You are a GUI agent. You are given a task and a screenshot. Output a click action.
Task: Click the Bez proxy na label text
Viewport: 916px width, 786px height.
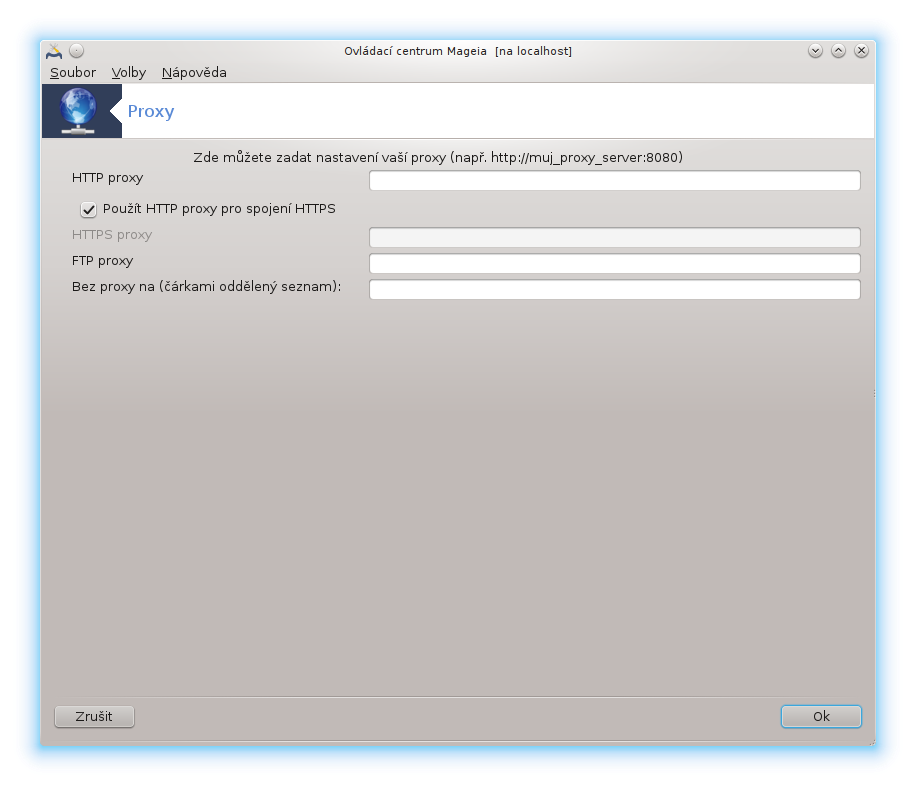(x=206, y=286)
